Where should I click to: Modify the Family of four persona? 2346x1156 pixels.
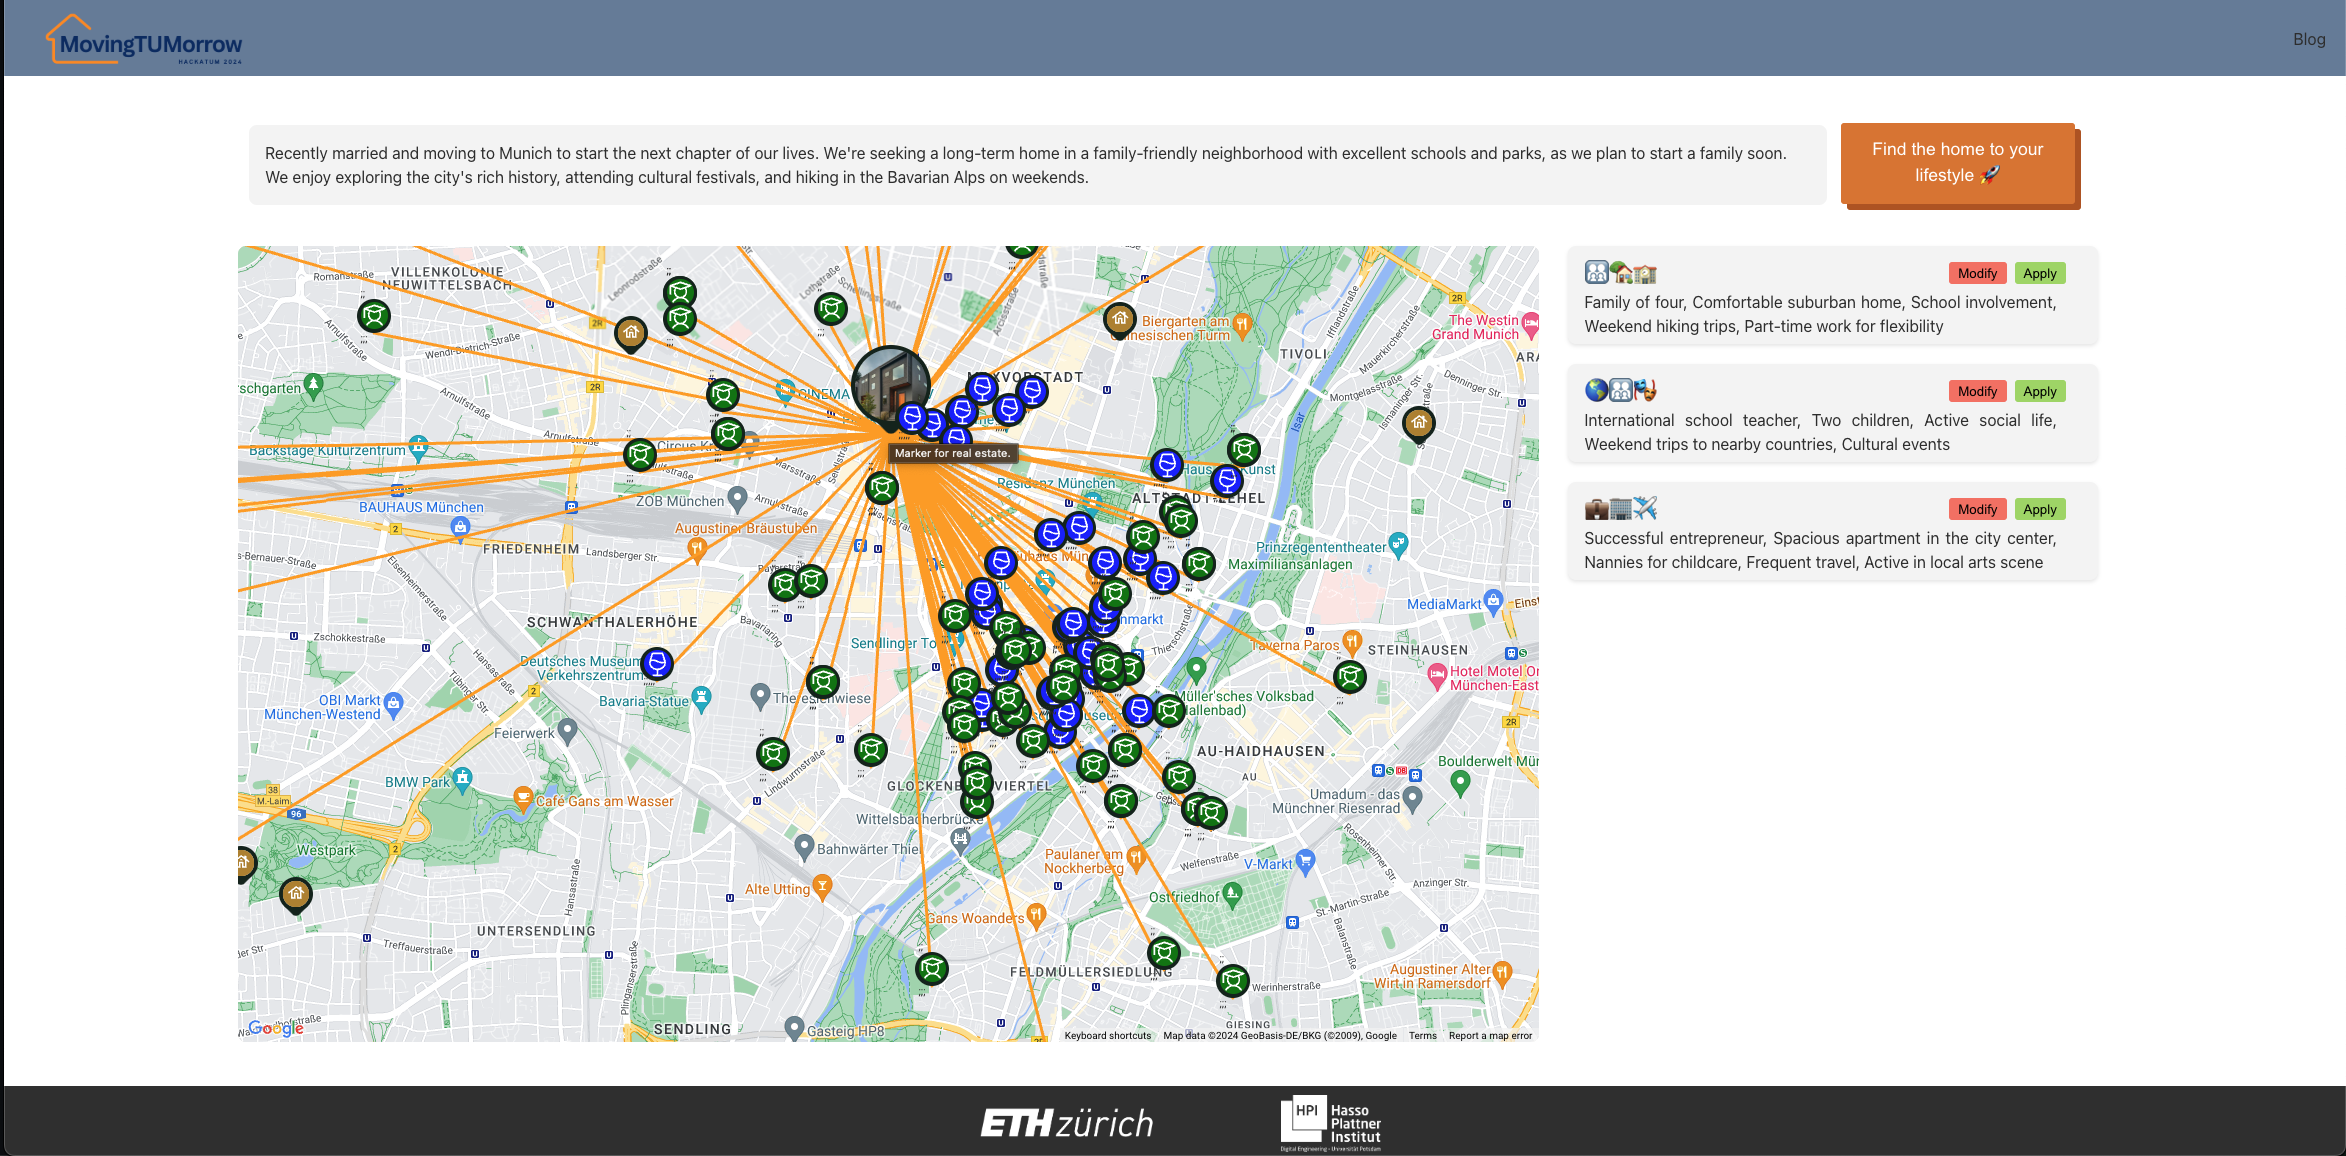[1976, 273]
